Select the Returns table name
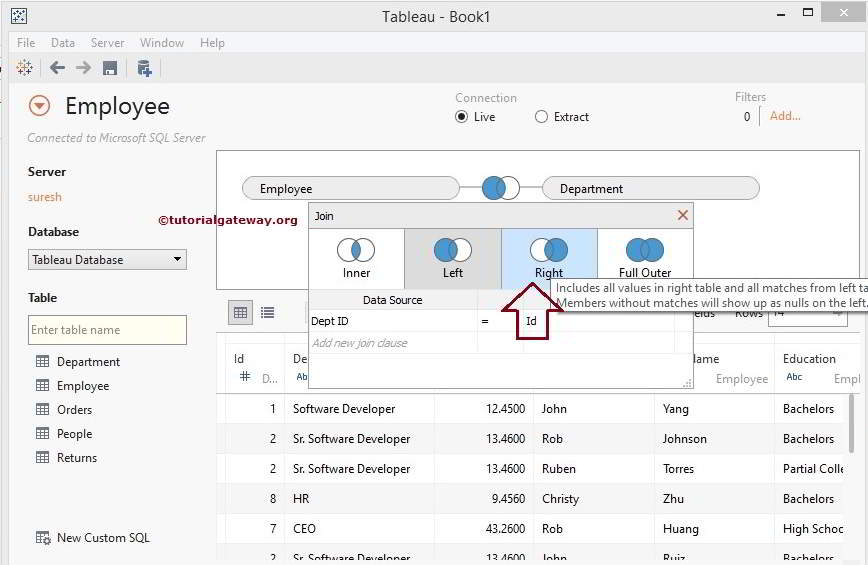The height and width of the screenshot is (565, 868). [x=77, y=457]
